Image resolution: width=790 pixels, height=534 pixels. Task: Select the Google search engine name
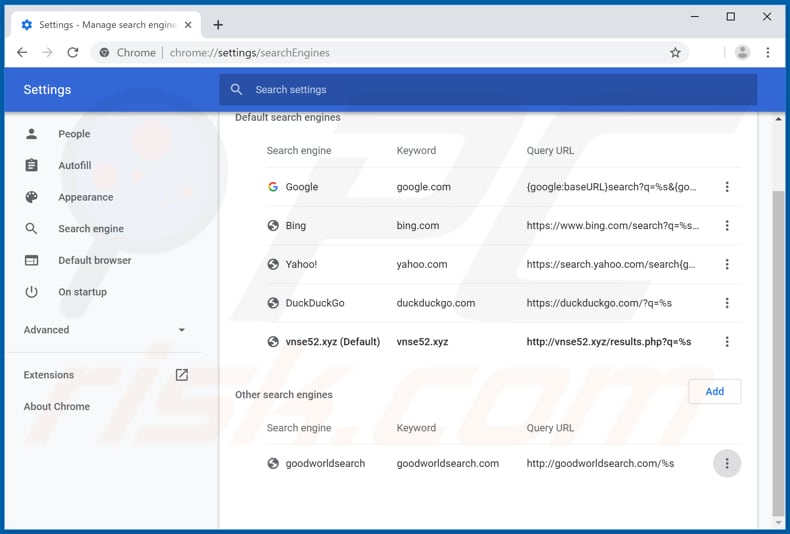coord(302,187)
